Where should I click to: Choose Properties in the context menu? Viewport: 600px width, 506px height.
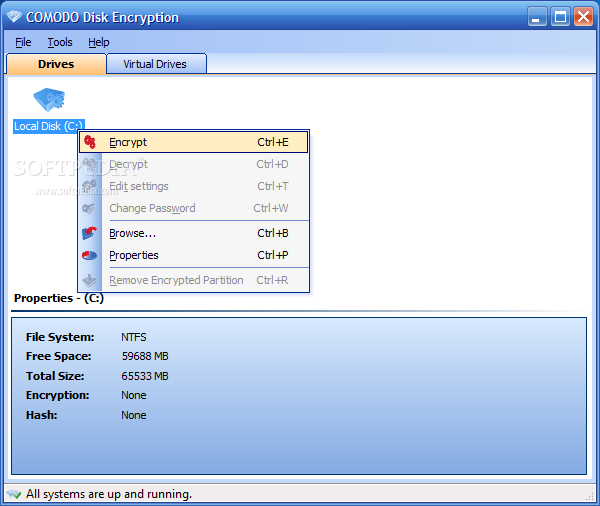tap(194, 255)
